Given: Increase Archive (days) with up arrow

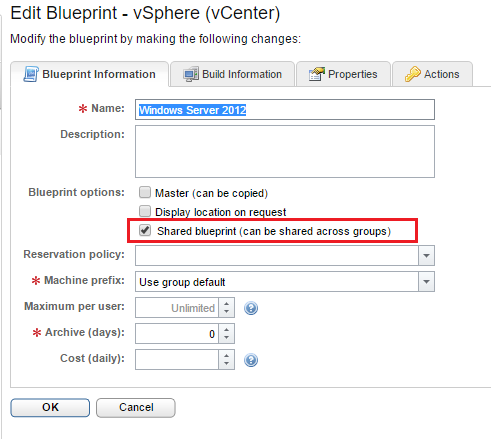Looking at the screenshot, I should [227, 329].
